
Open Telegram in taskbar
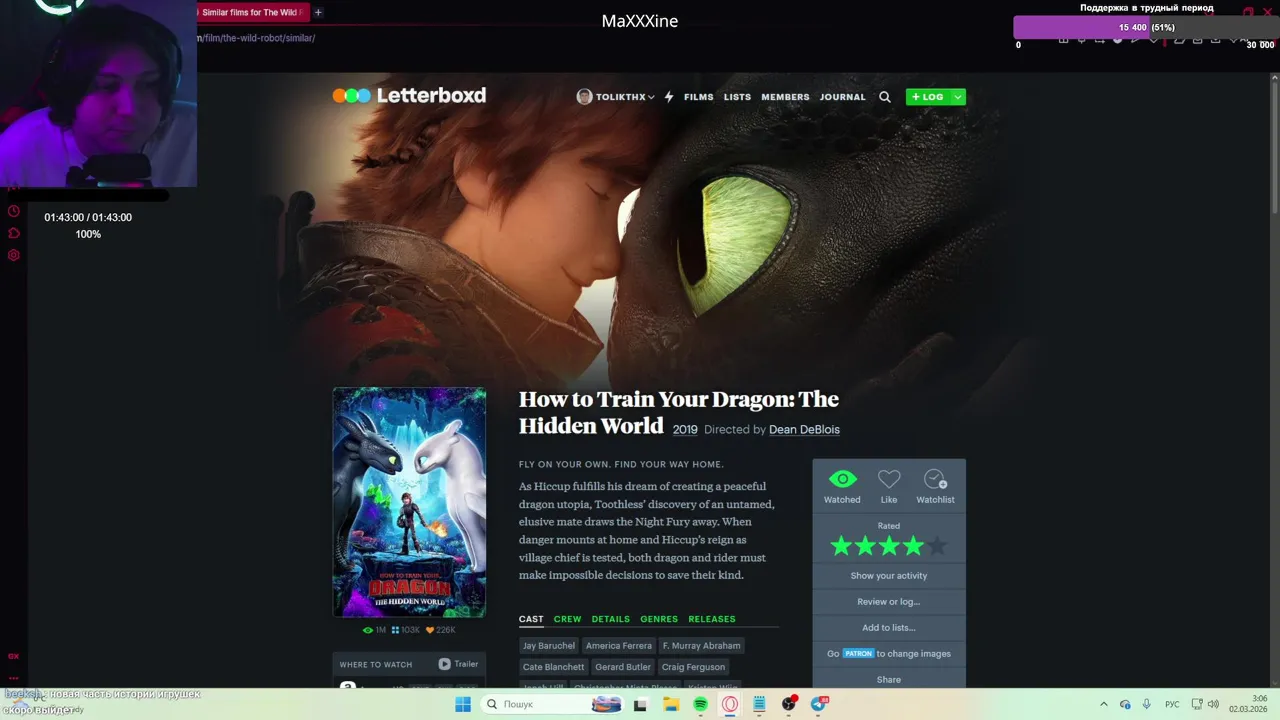coord(819,705)
